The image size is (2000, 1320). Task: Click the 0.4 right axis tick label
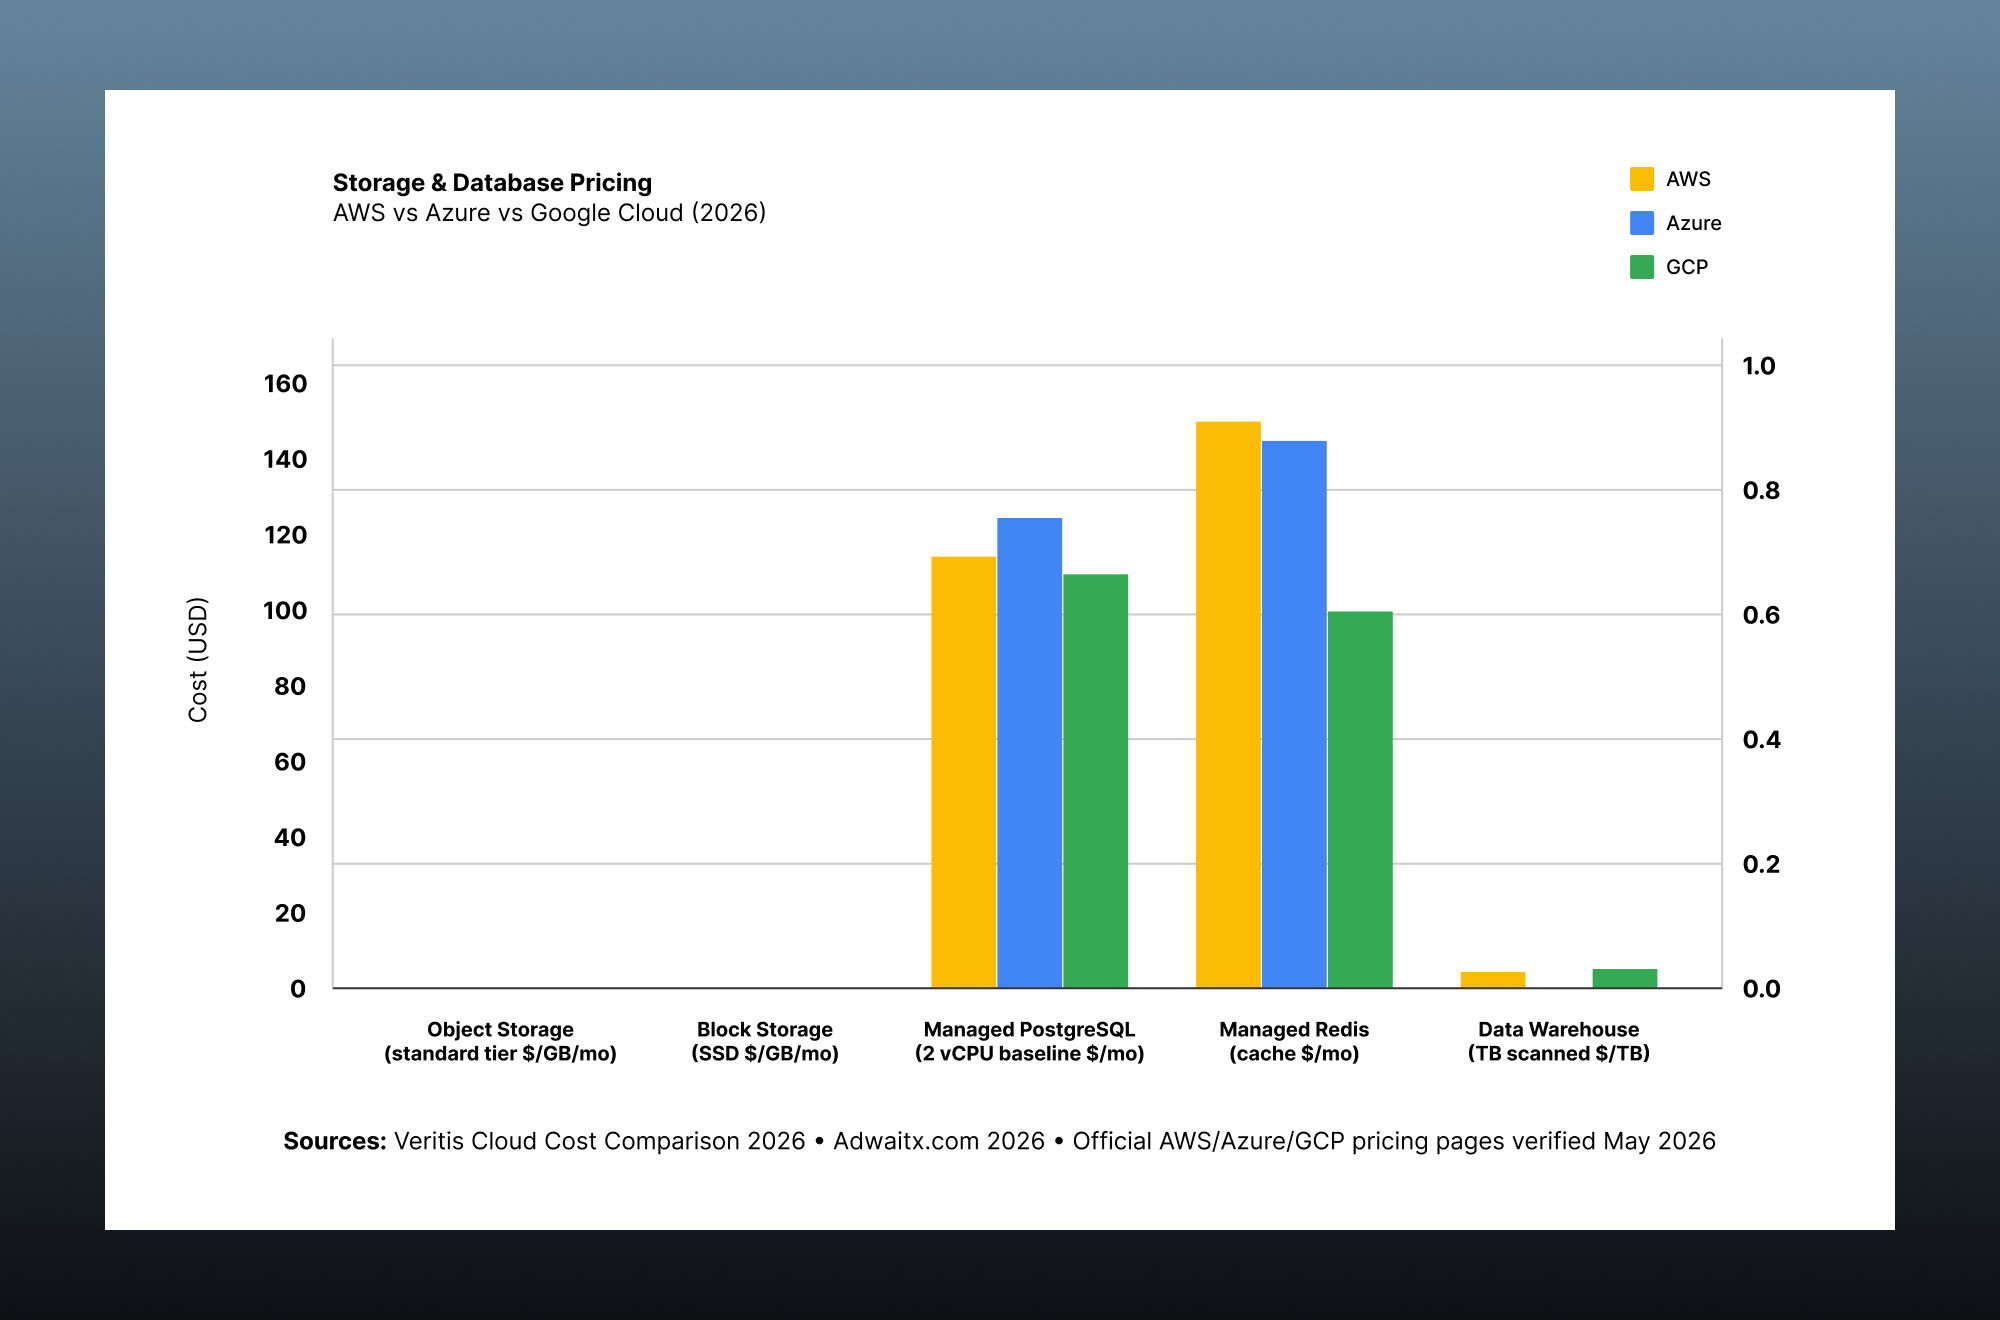pos(1761,740)
